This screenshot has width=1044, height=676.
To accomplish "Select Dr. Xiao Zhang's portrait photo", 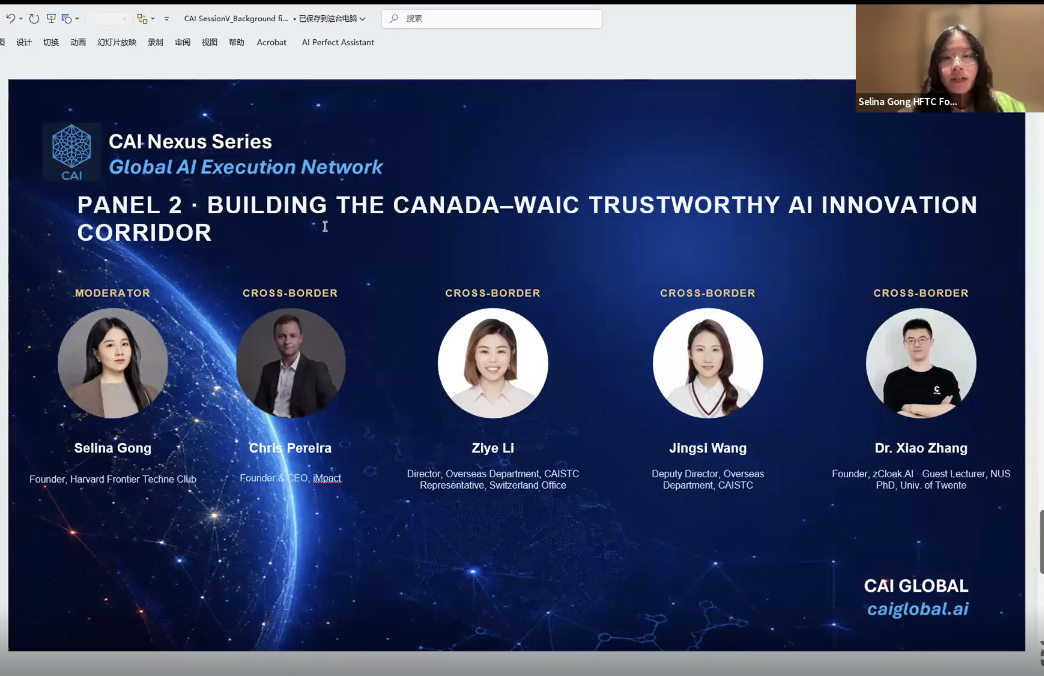I will pyautogui.click(x=921, y=363).
